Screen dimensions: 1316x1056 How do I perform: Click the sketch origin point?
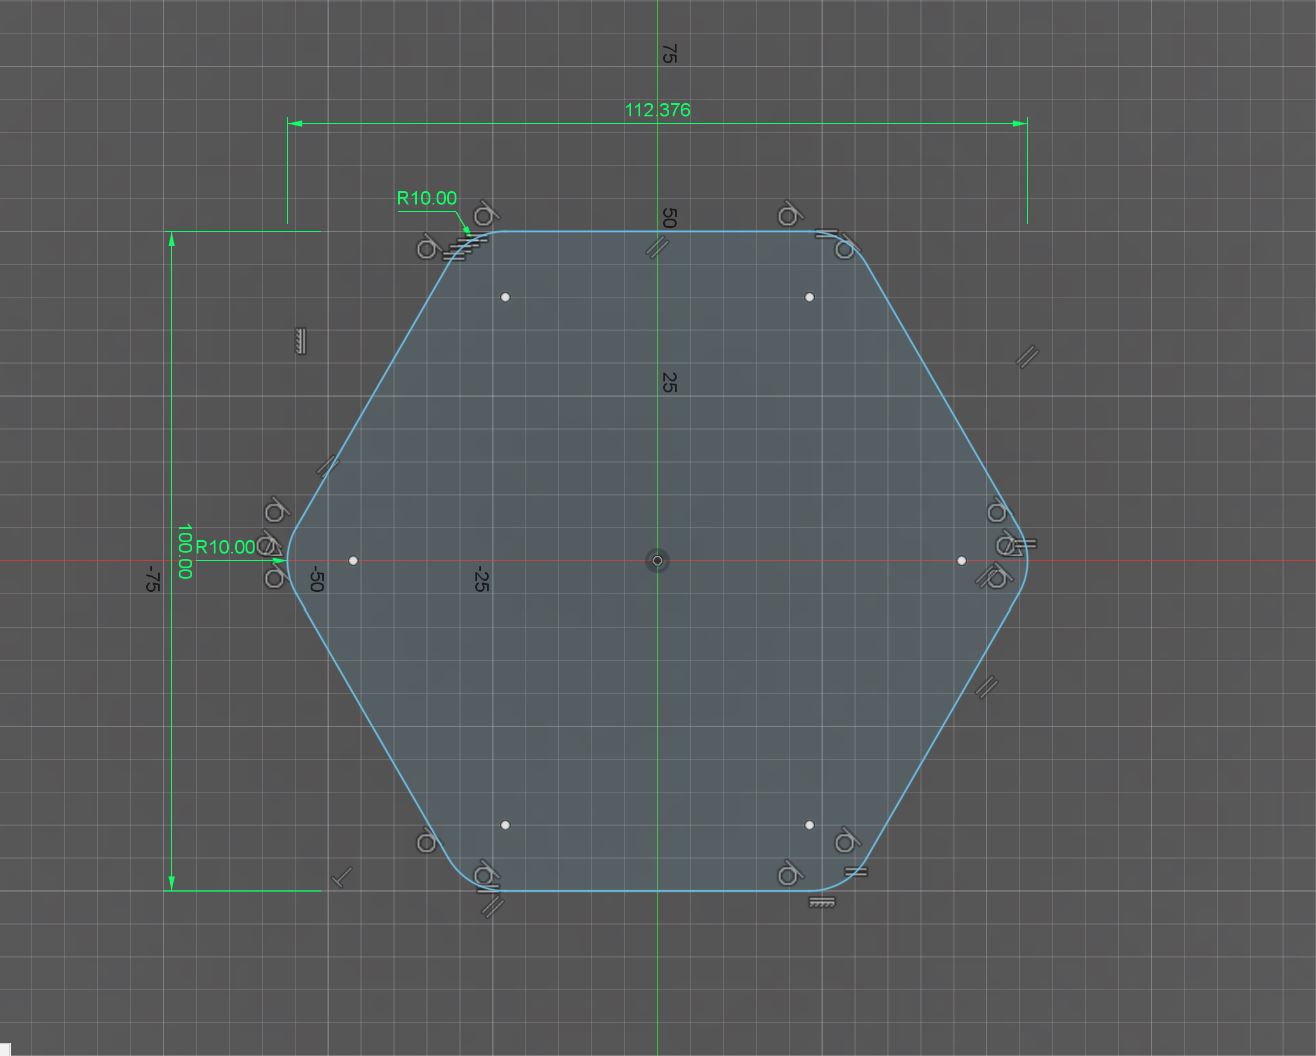pyautogui.click(x=657, y=561)
